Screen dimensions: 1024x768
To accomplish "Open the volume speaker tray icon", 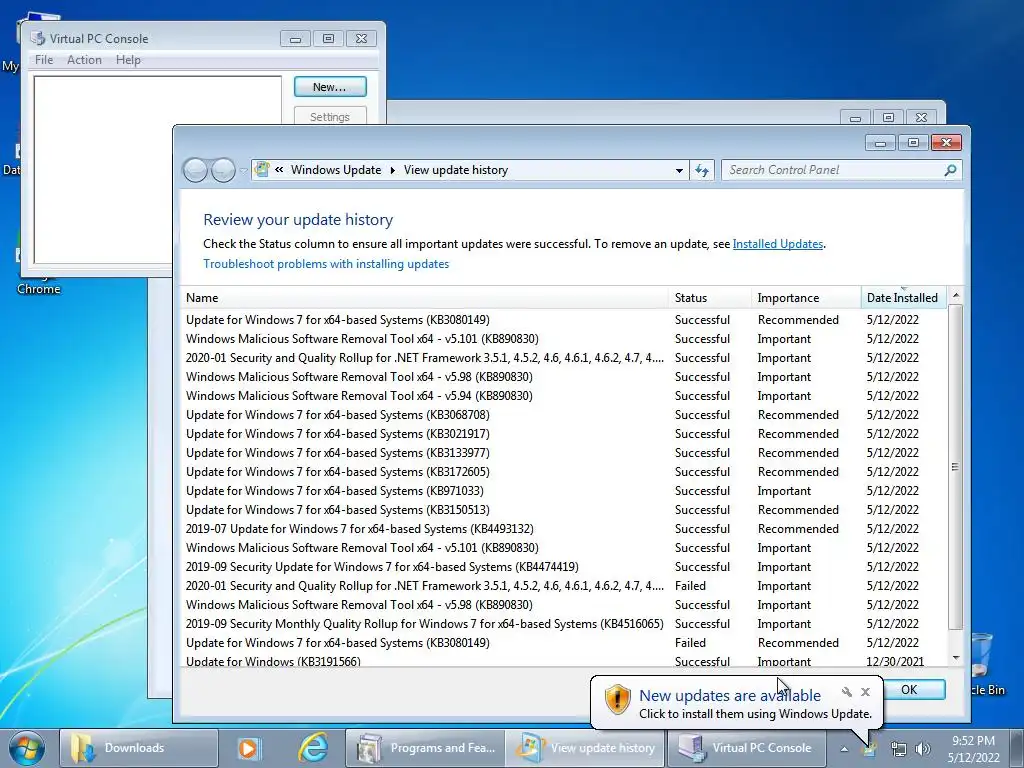I will point(923,750).
